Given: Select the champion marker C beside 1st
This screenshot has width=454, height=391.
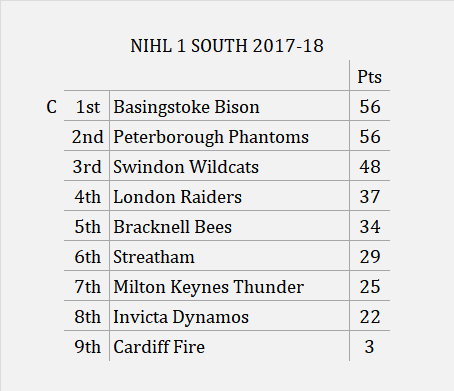Looking at the screenshot, I should click(x=51, y=107).
